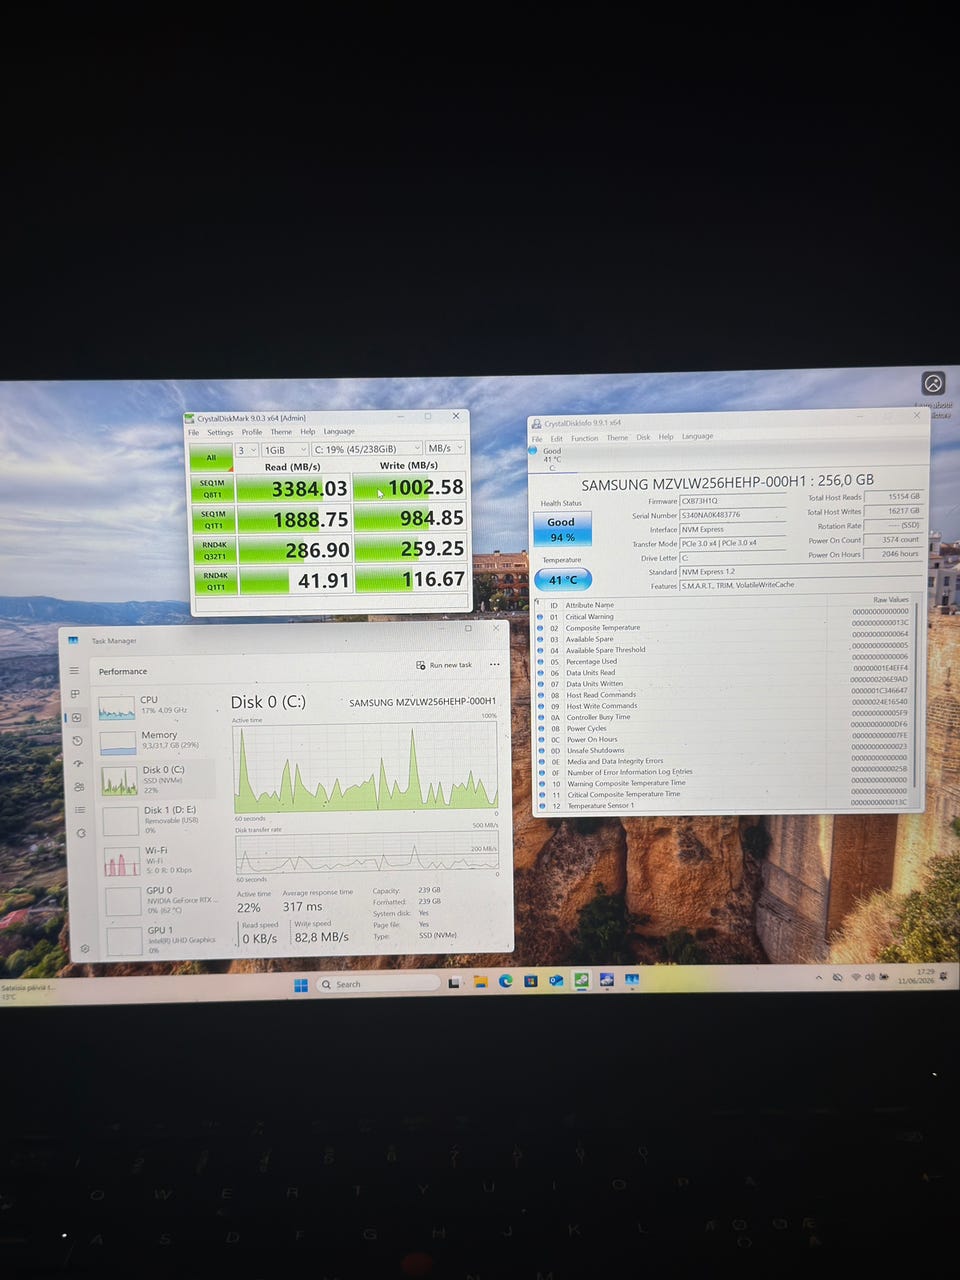This screenshot has width=960, height=1280.
Task: Open the 1GiB test size dropdown
Action: [285, 449]
